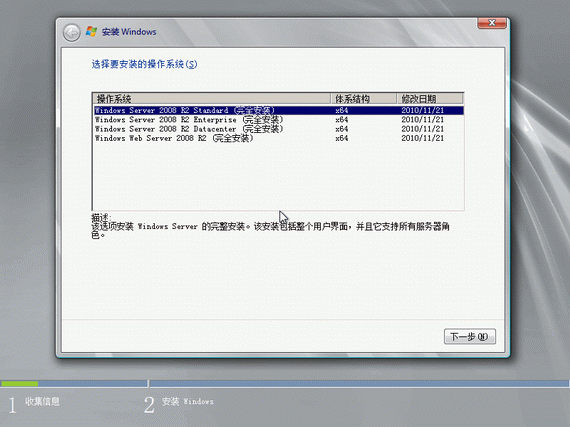Image resolution: width=570 pixels, height=427 pixels.
Task: Click the description text about Windows Server
Action: pyautogui.click(x=270, y=230)
